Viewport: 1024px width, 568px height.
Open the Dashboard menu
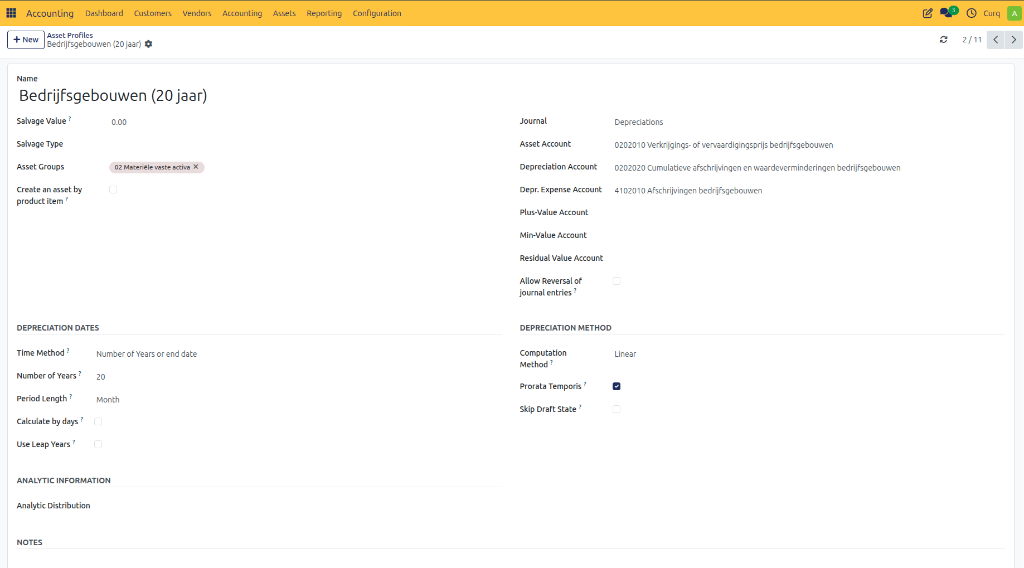pyautogui.click(x=104, y=13)
